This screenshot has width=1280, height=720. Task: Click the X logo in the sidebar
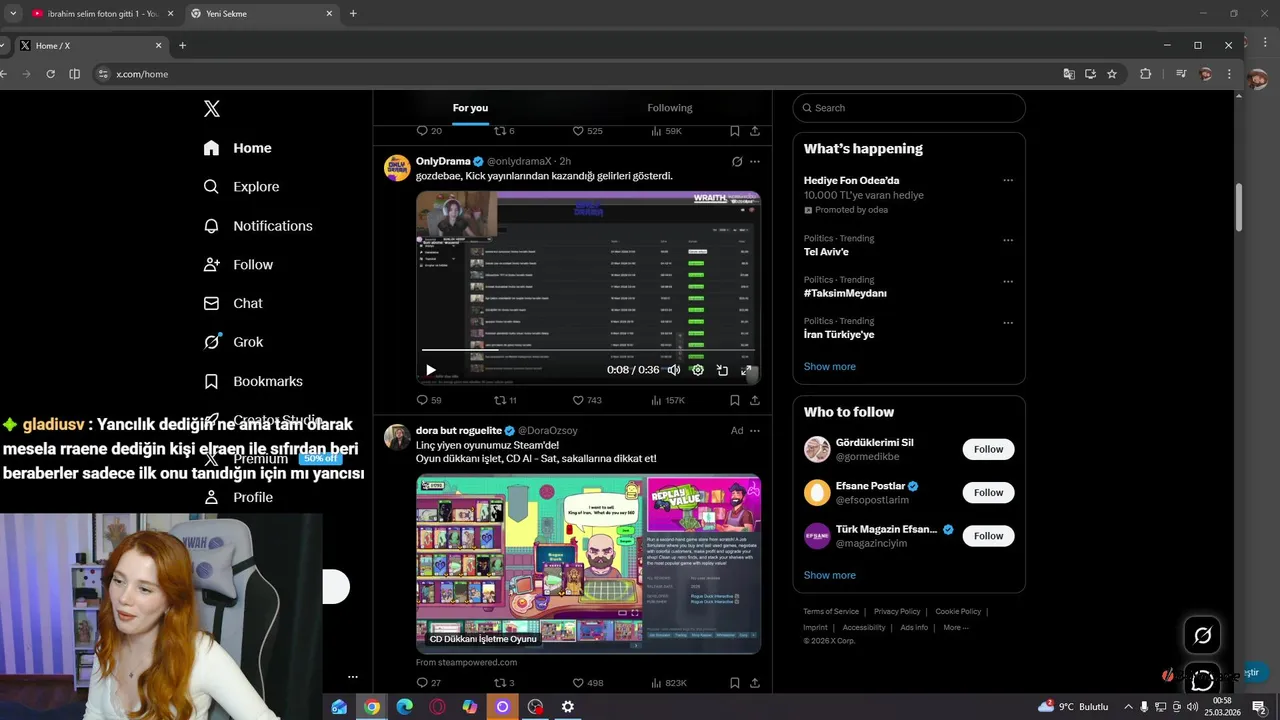point(212,109)
